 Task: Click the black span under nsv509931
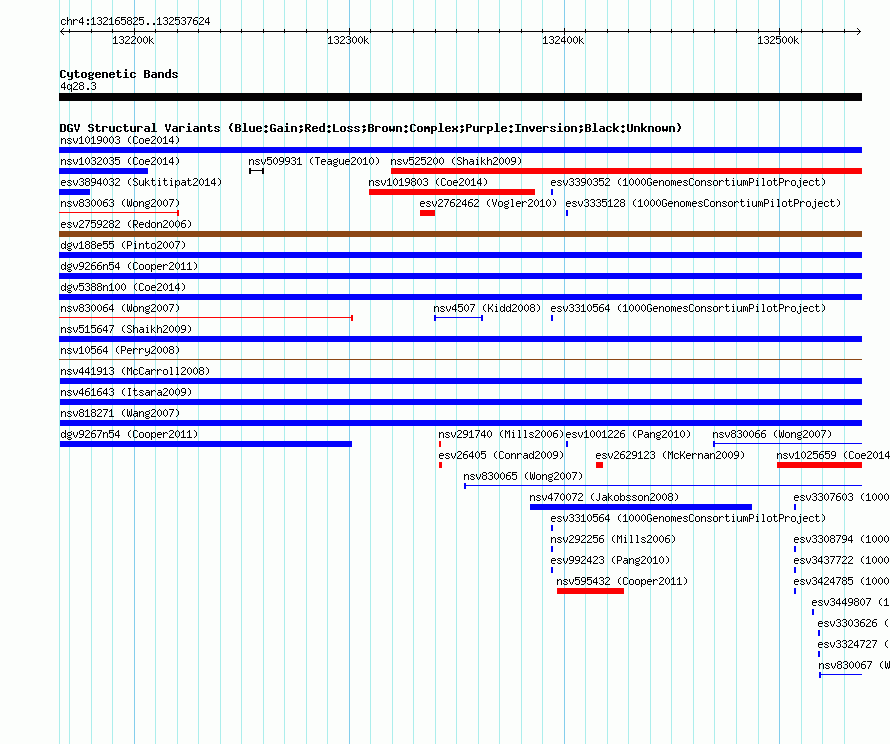(x=257, y=171)
